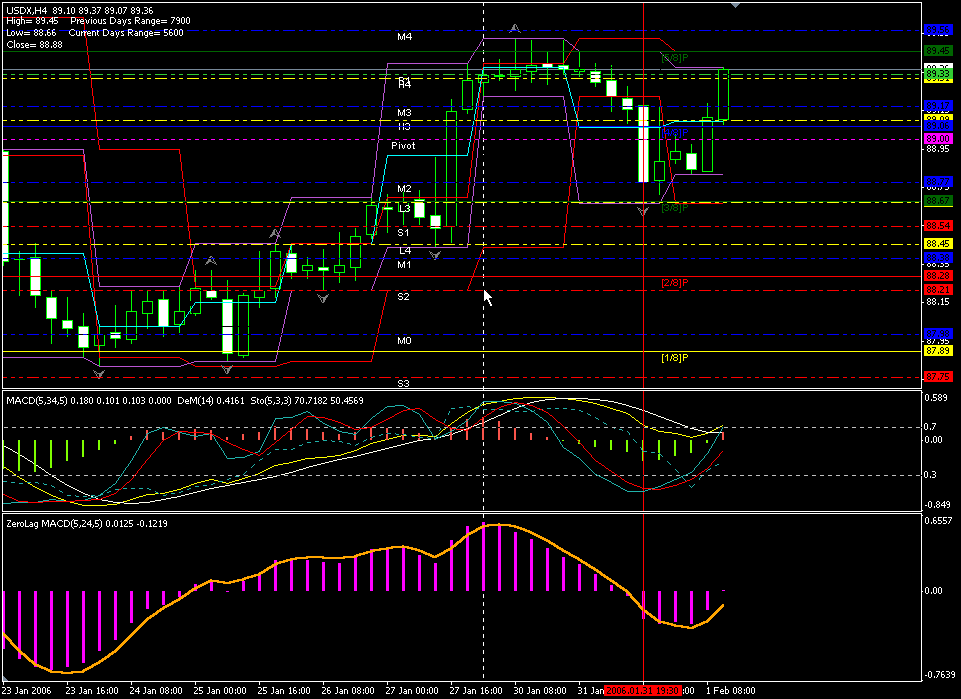This screenshot has width=961, height=699.
Task: Click the white mouse-pointer arrow drawn near the S2 level
Action: [487, 297]
